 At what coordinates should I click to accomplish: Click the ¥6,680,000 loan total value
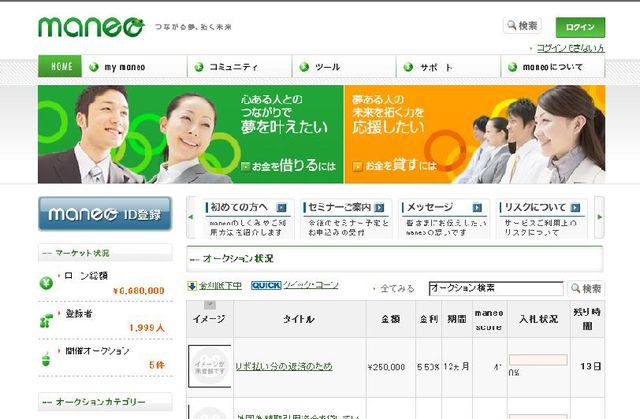[139, 291]
